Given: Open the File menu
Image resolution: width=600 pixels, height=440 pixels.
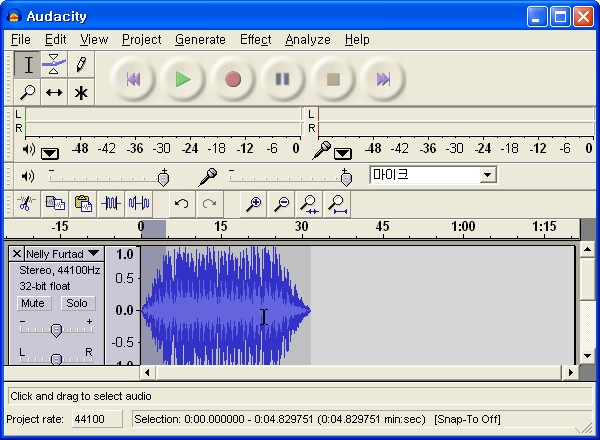Looking at the screenshot, I should point(21,39).
